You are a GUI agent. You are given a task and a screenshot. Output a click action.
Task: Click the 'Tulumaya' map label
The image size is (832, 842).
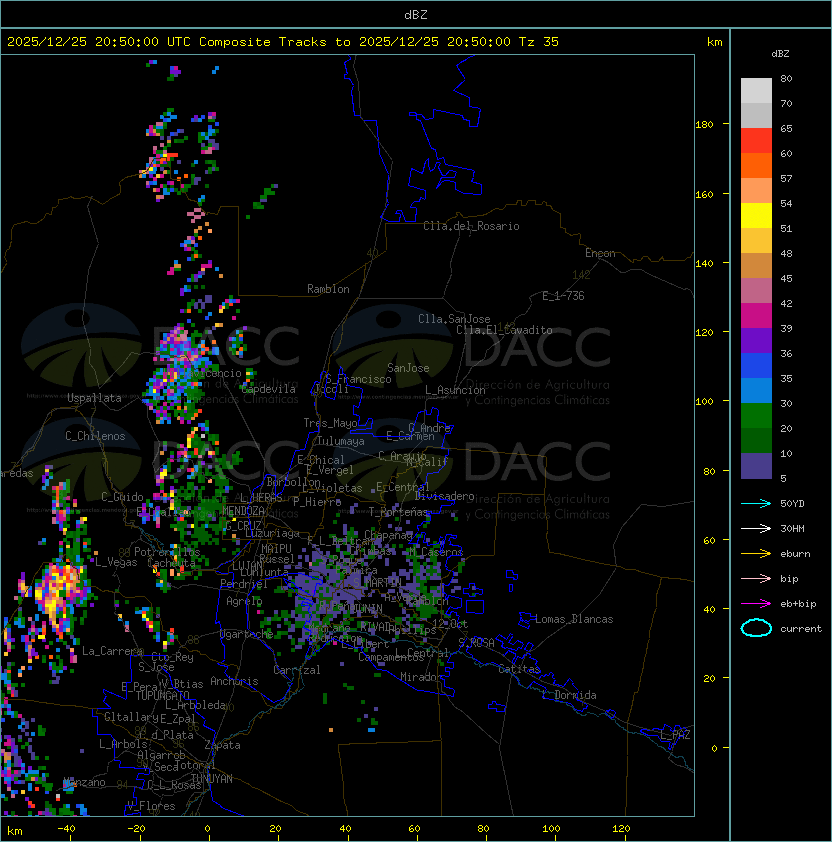[x=341, y=441]
